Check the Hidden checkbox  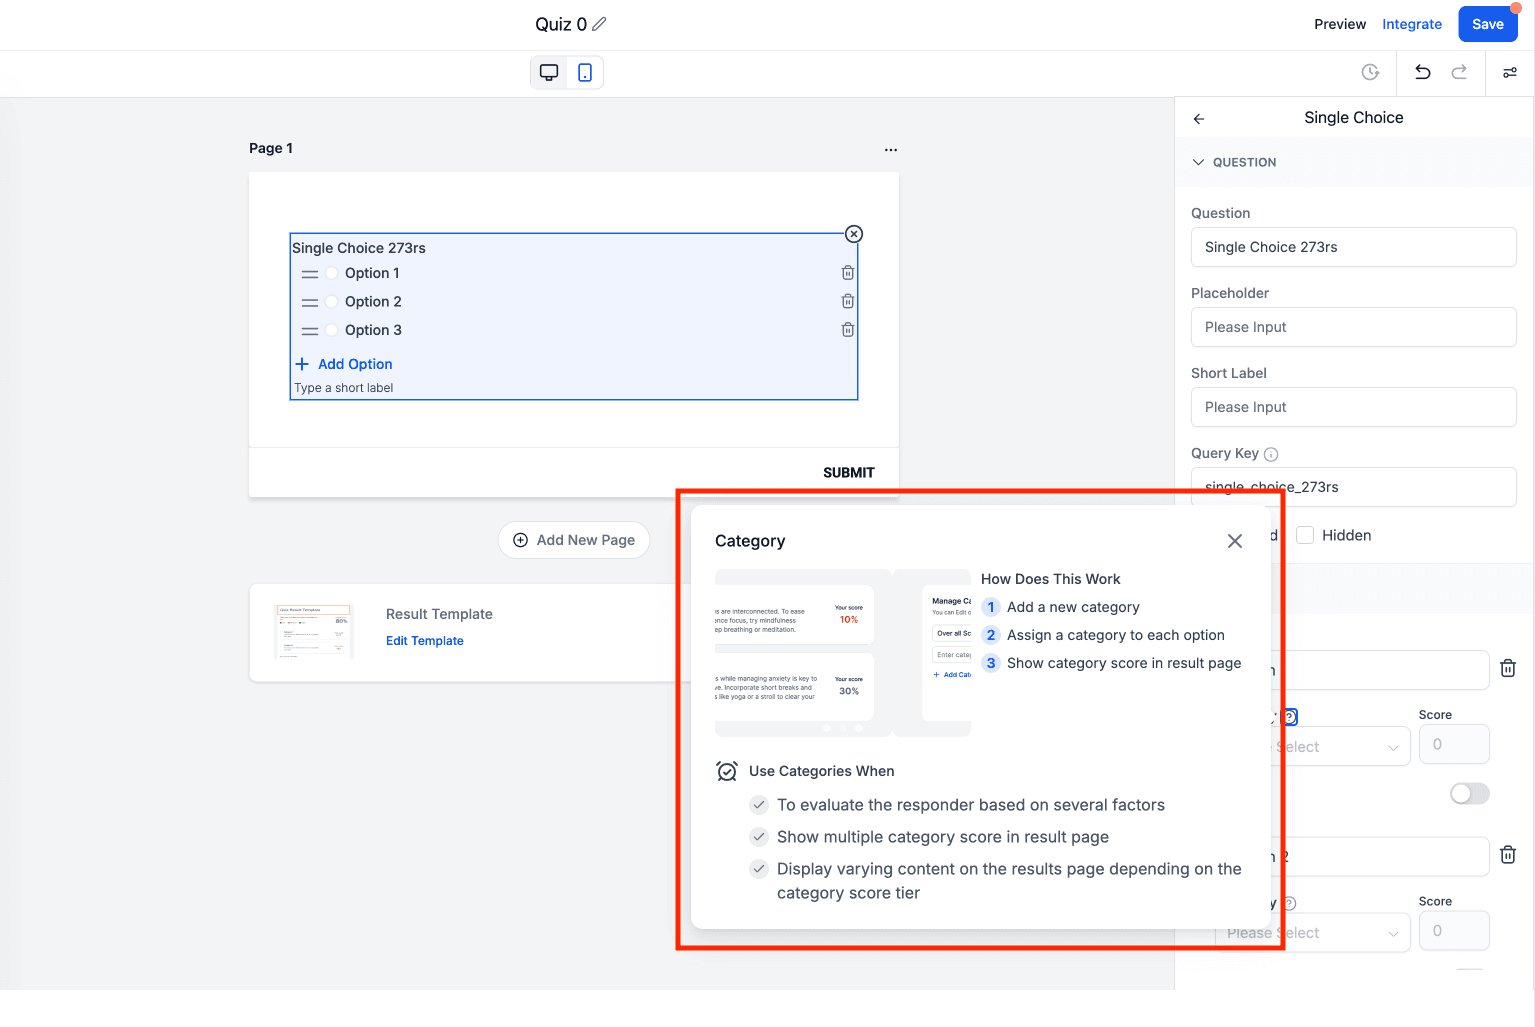(x=1305, y=535)
